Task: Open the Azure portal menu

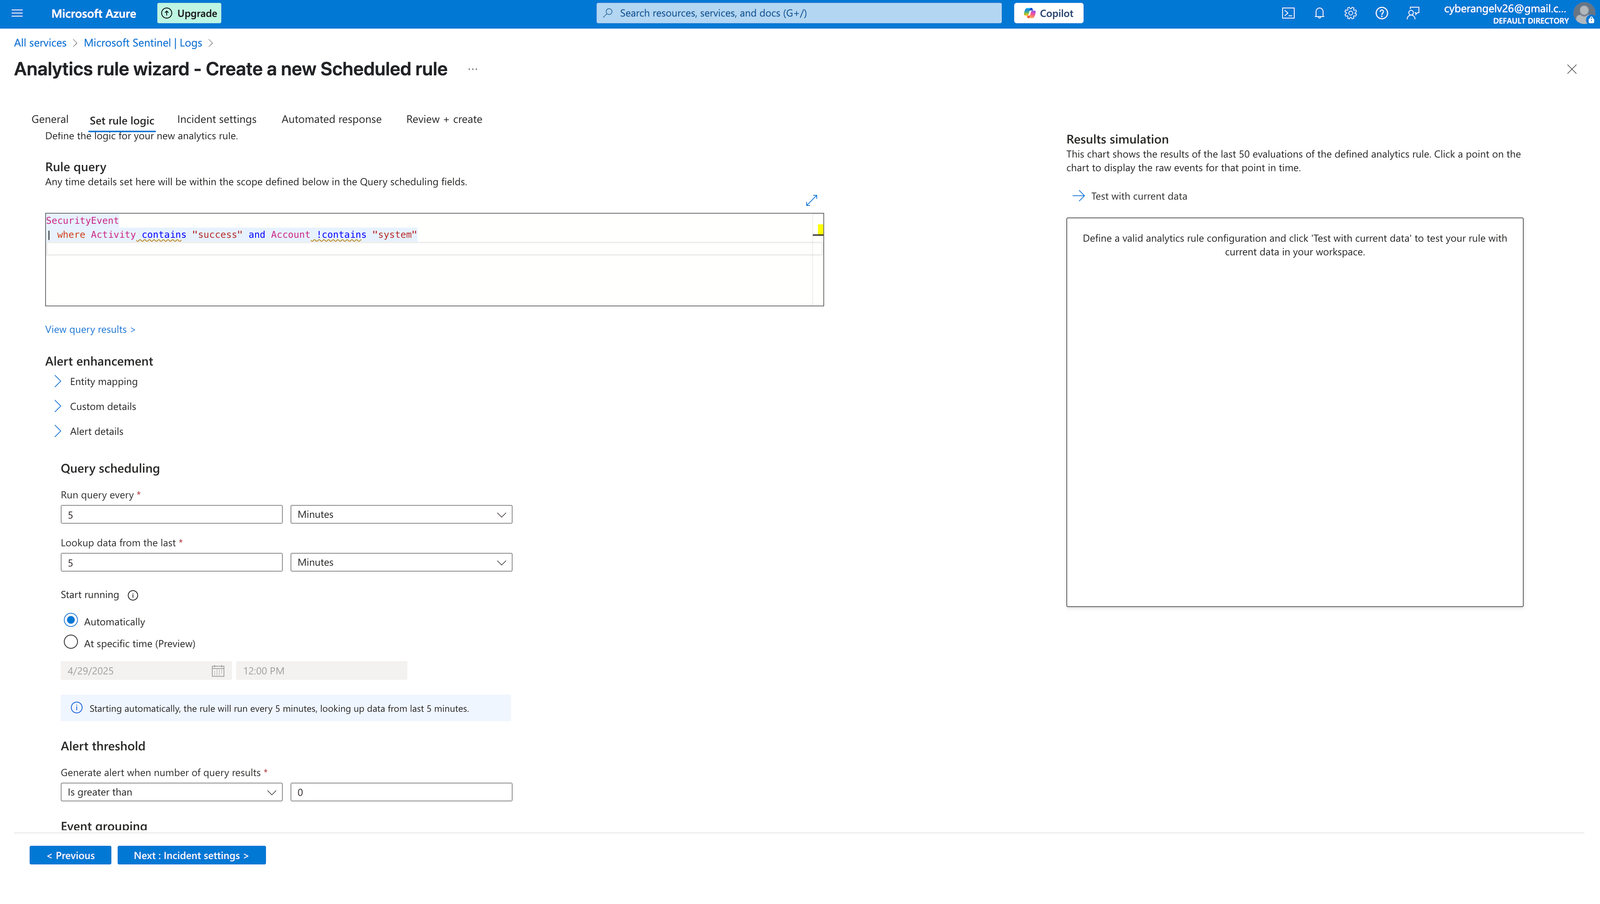Action: 16,13
